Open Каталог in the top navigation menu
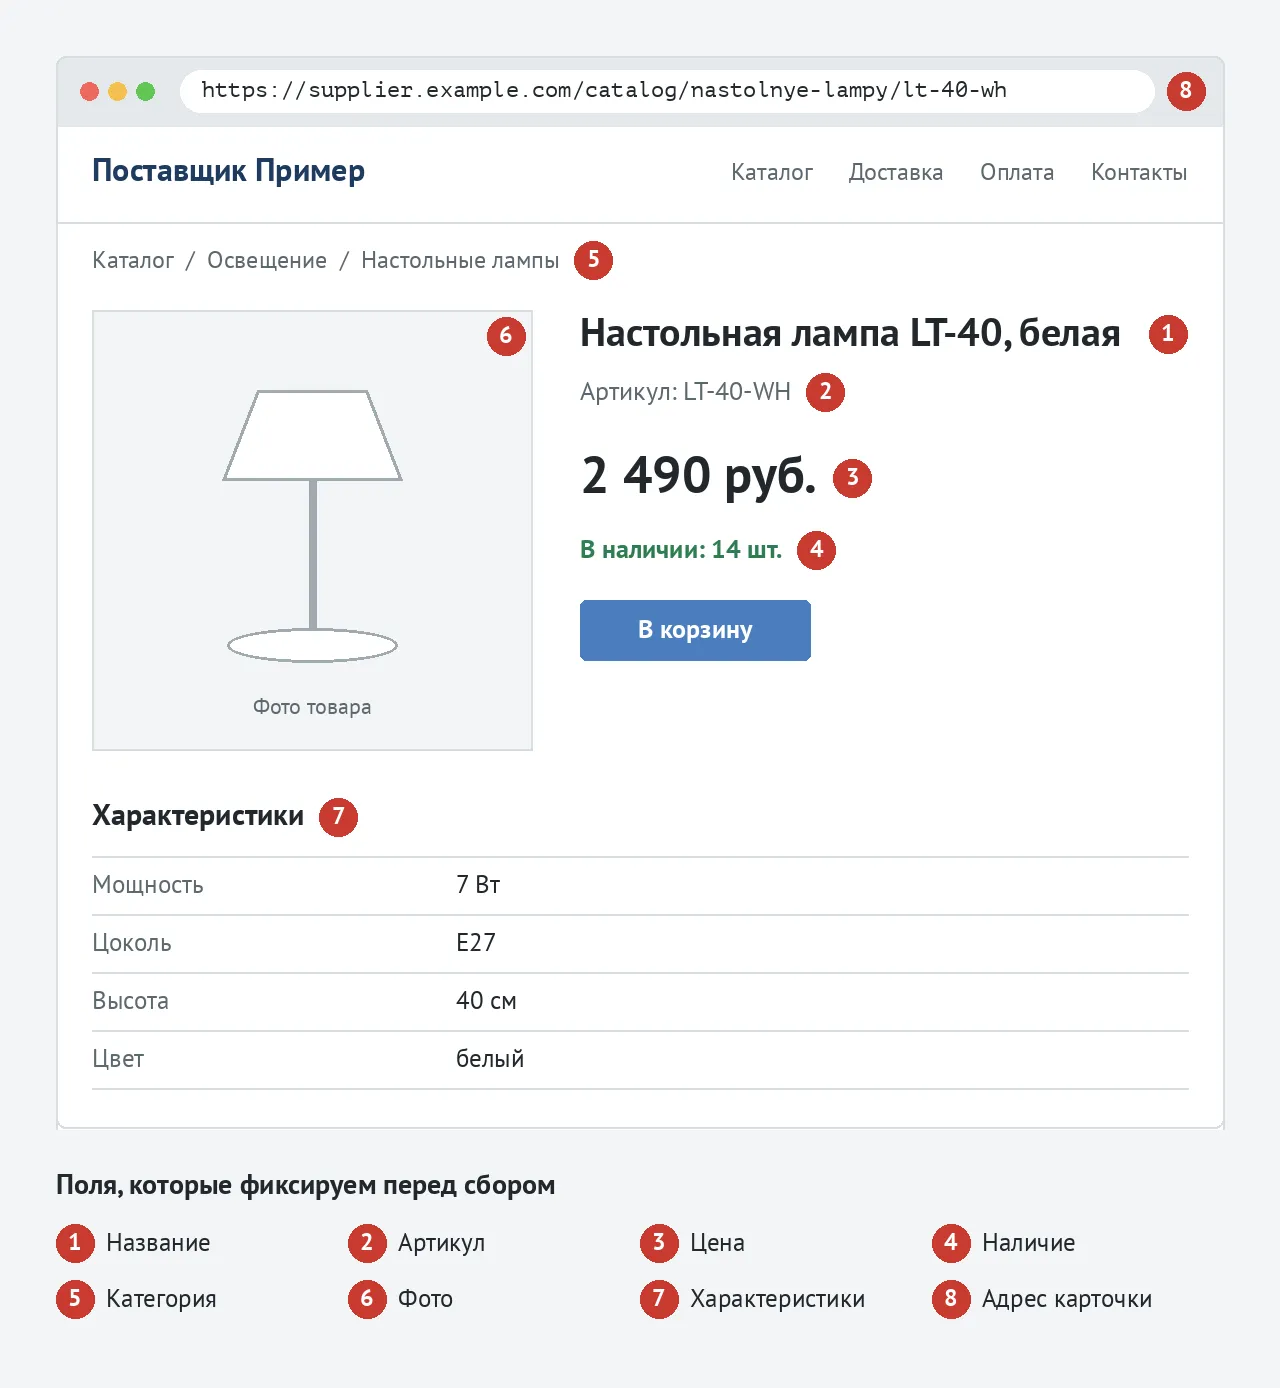The height and width of the screenshot is (1388, 1280). (x=772, y=172)
